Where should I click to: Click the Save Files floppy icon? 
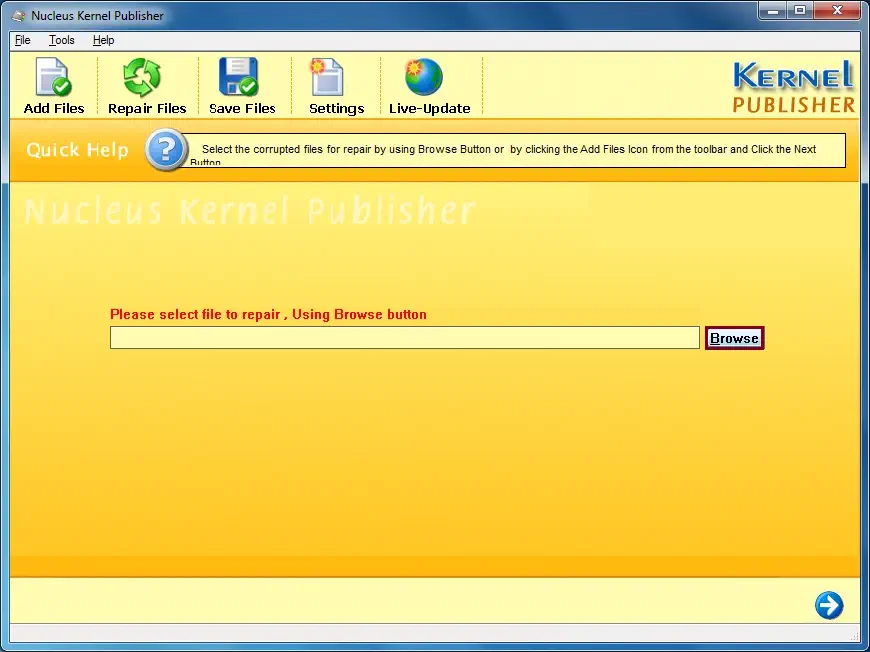(x=239, y=77)
